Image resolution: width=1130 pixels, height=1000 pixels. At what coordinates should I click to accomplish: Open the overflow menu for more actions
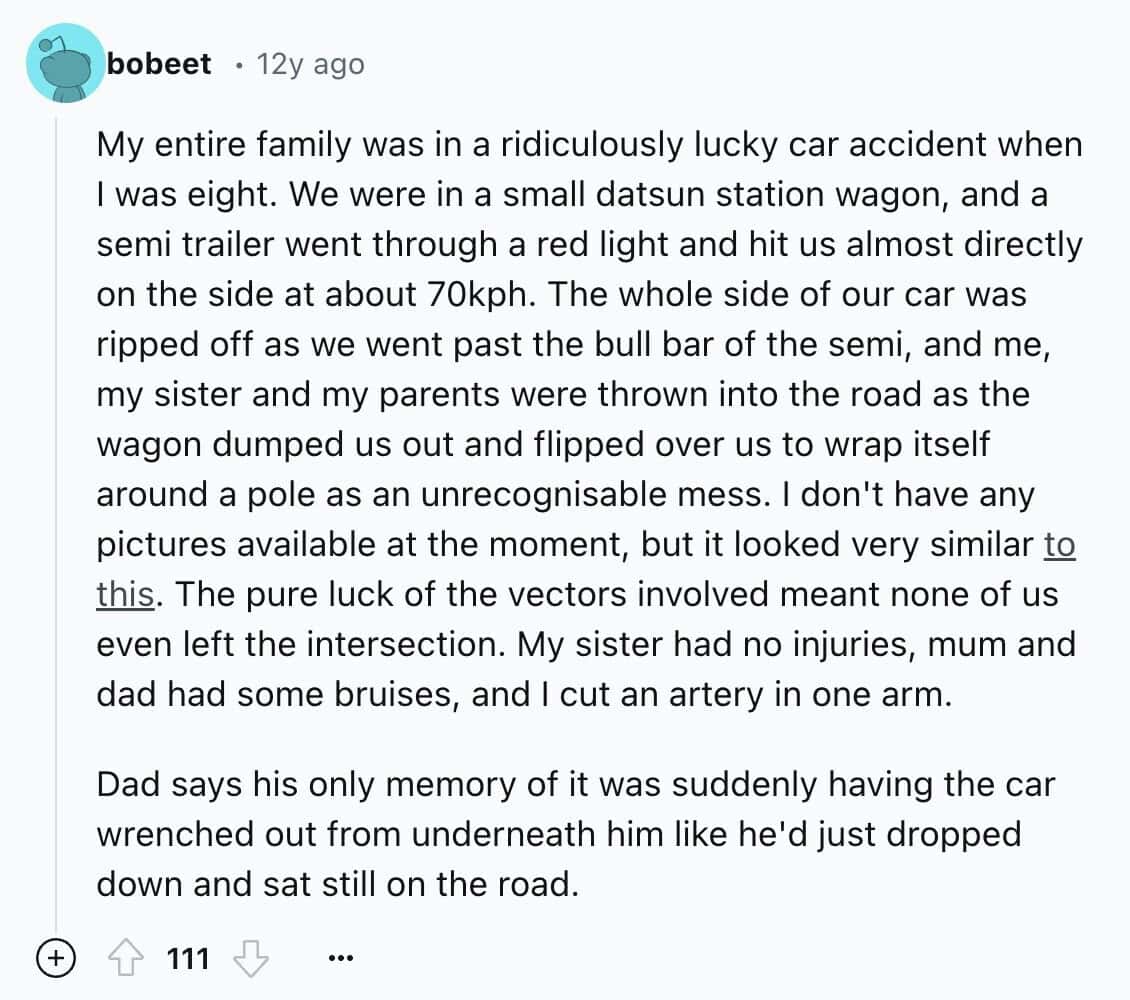pos(341,957)
